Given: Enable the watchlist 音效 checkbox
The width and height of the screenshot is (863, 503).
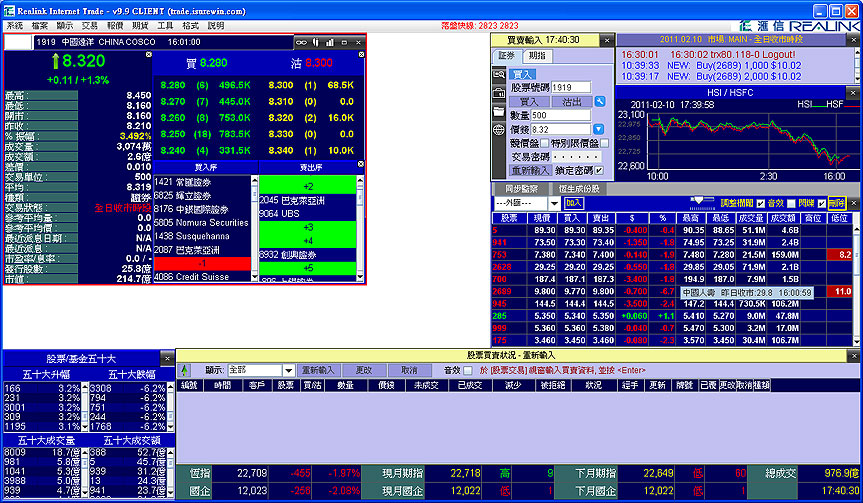Looking at the screenshot, I should coord(791,204).
